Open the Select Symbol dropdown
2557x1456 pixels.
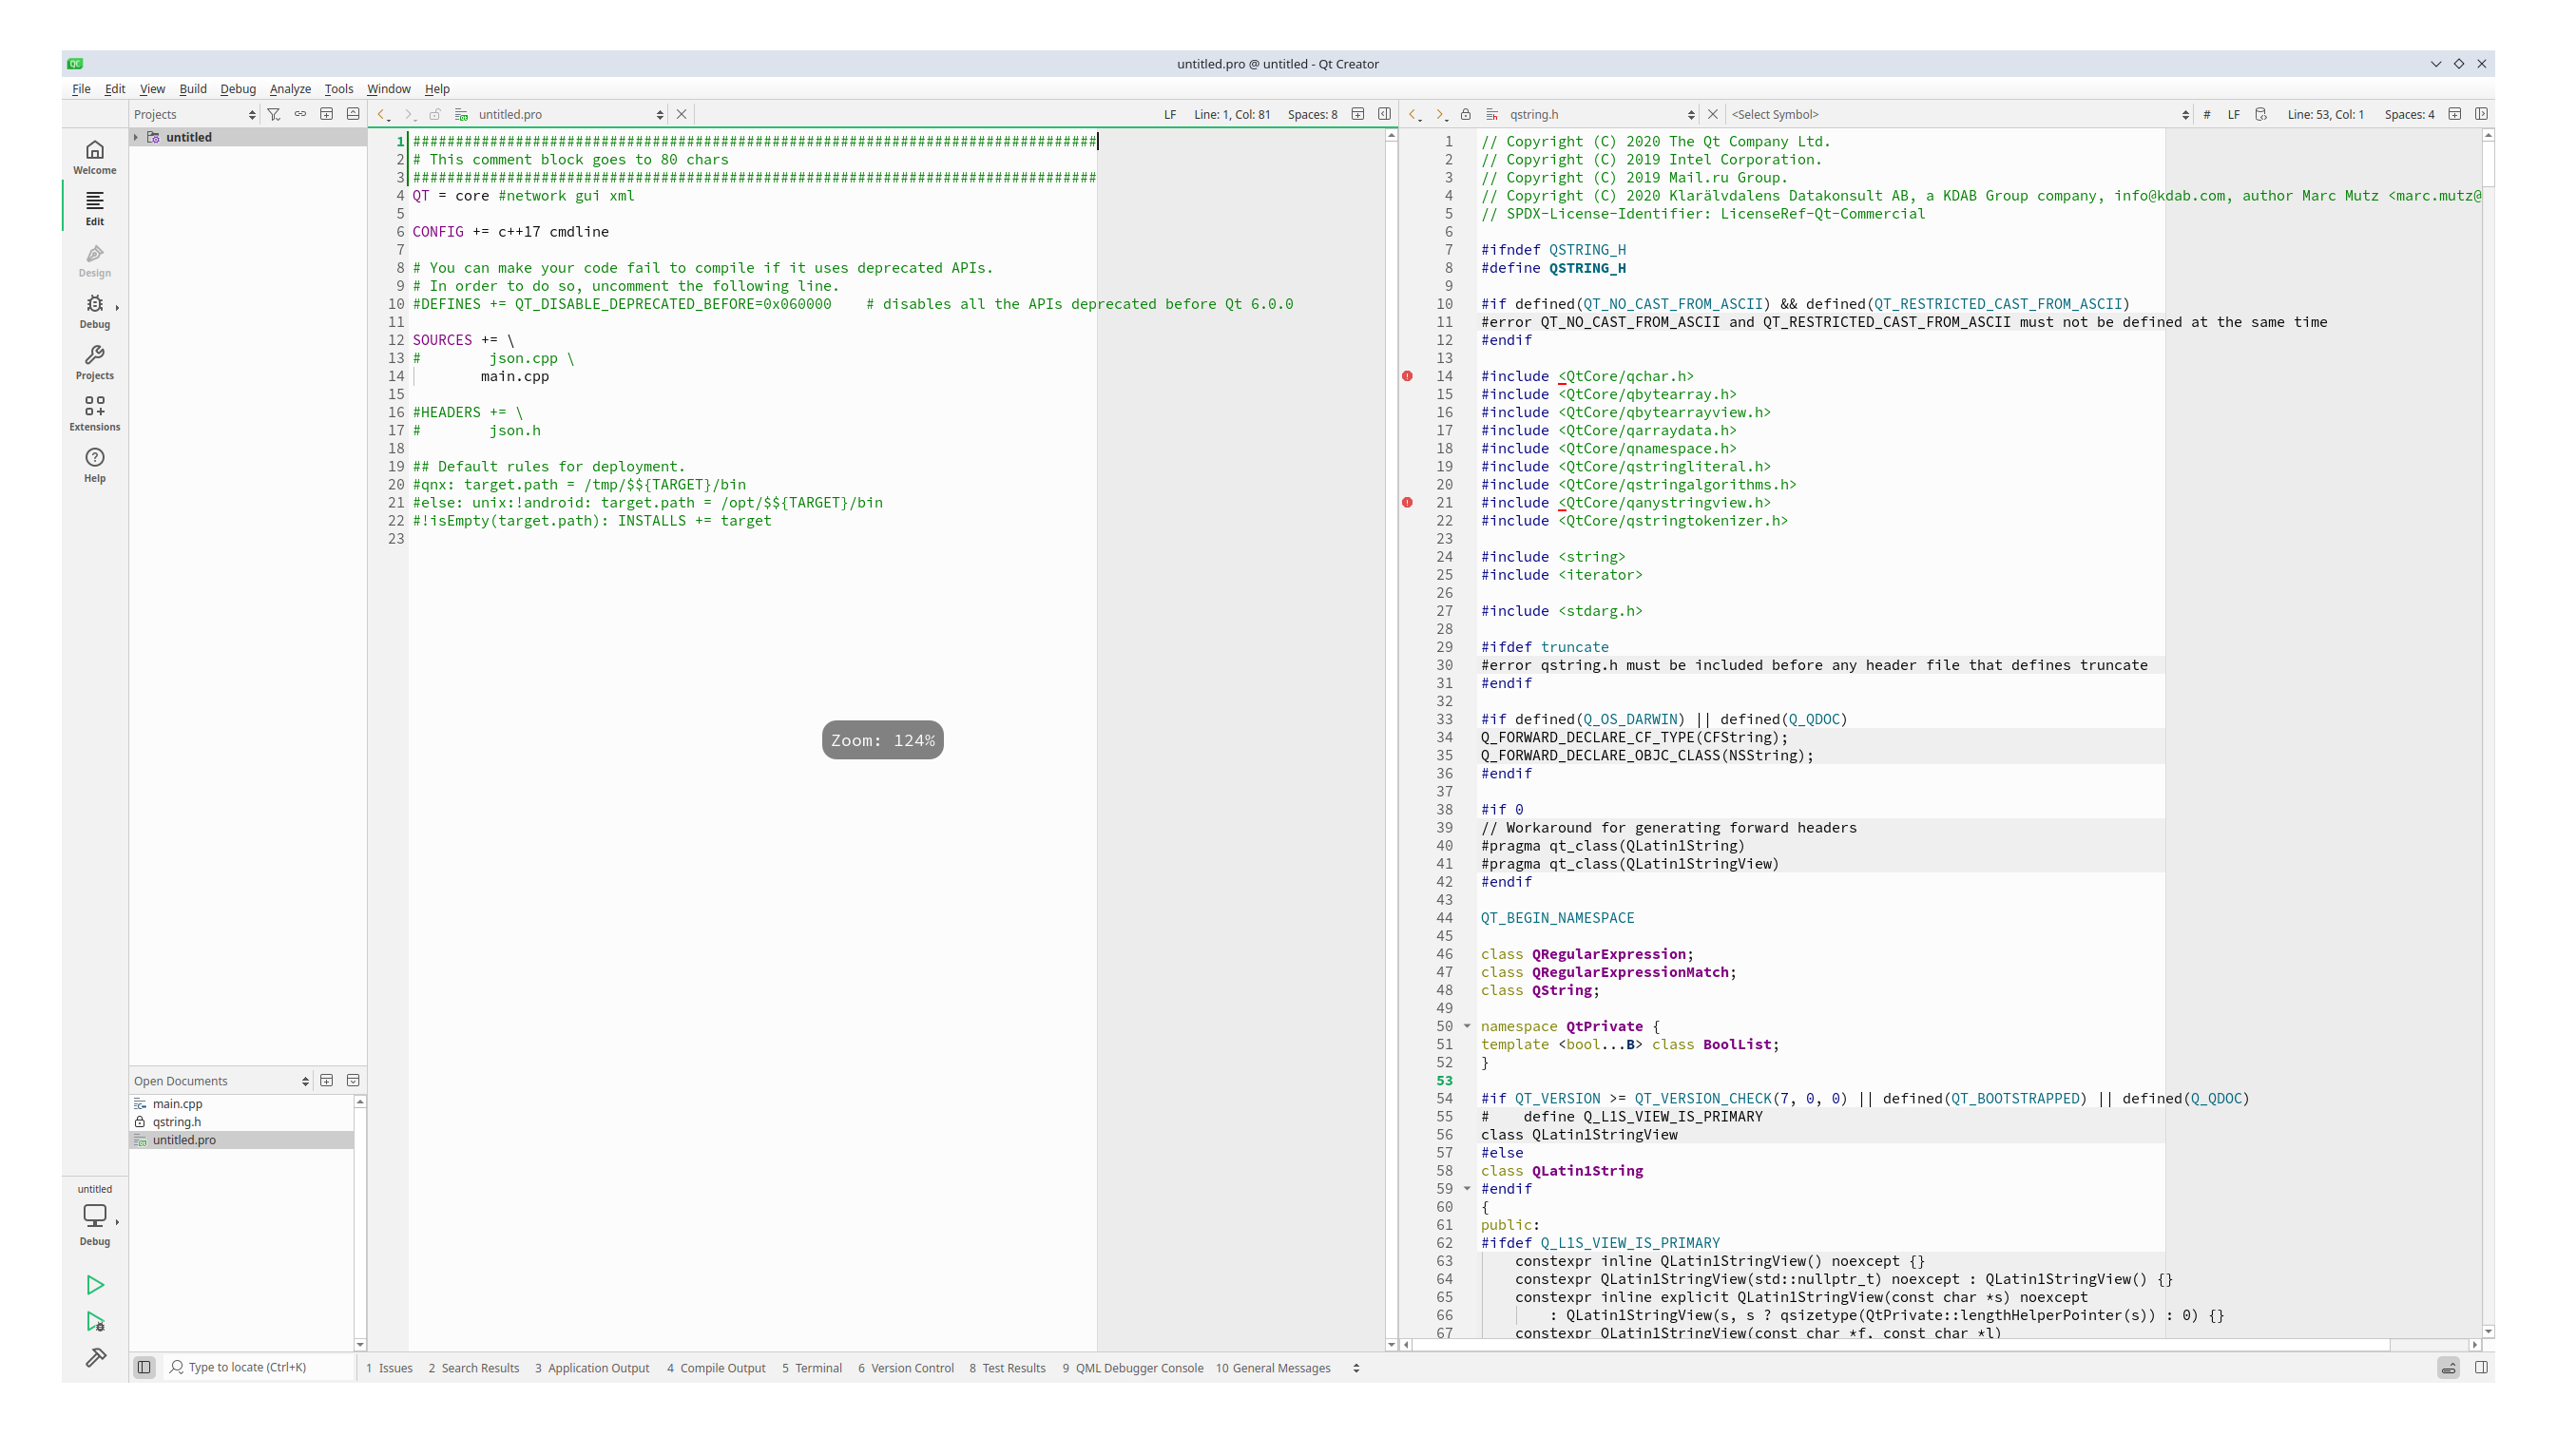click(1960, 114)
